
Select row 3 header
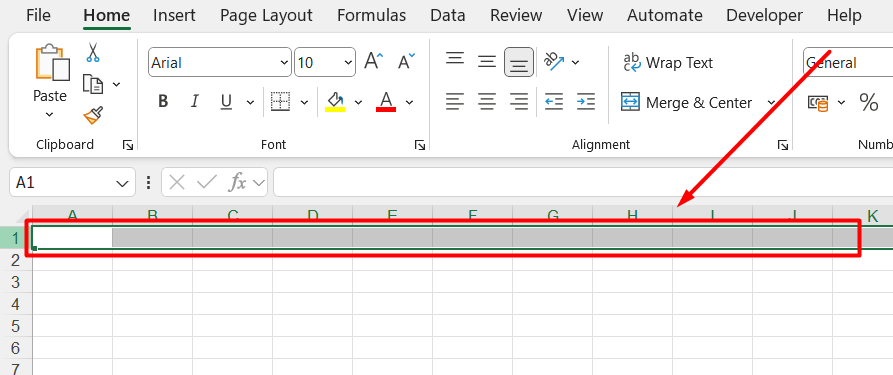15,282
